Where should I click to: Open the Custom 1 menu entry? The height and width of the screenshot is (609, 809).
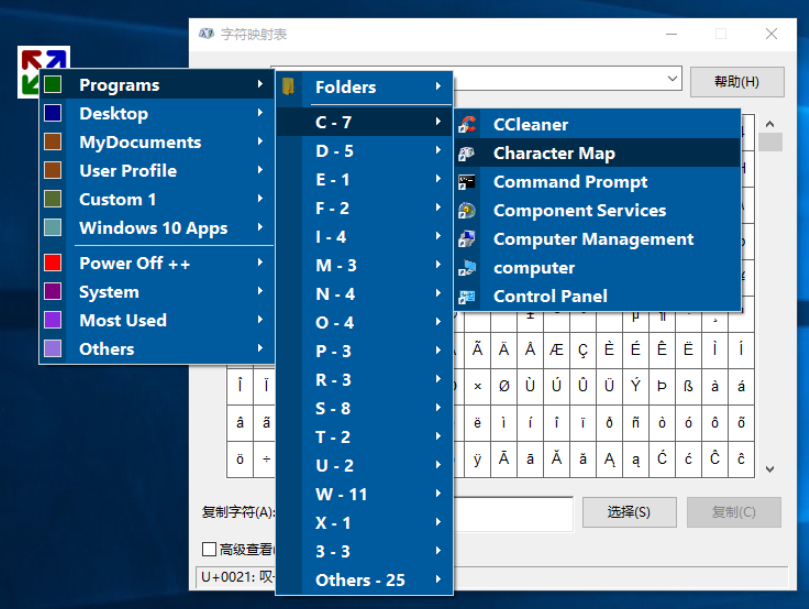[x=156, y=199]
